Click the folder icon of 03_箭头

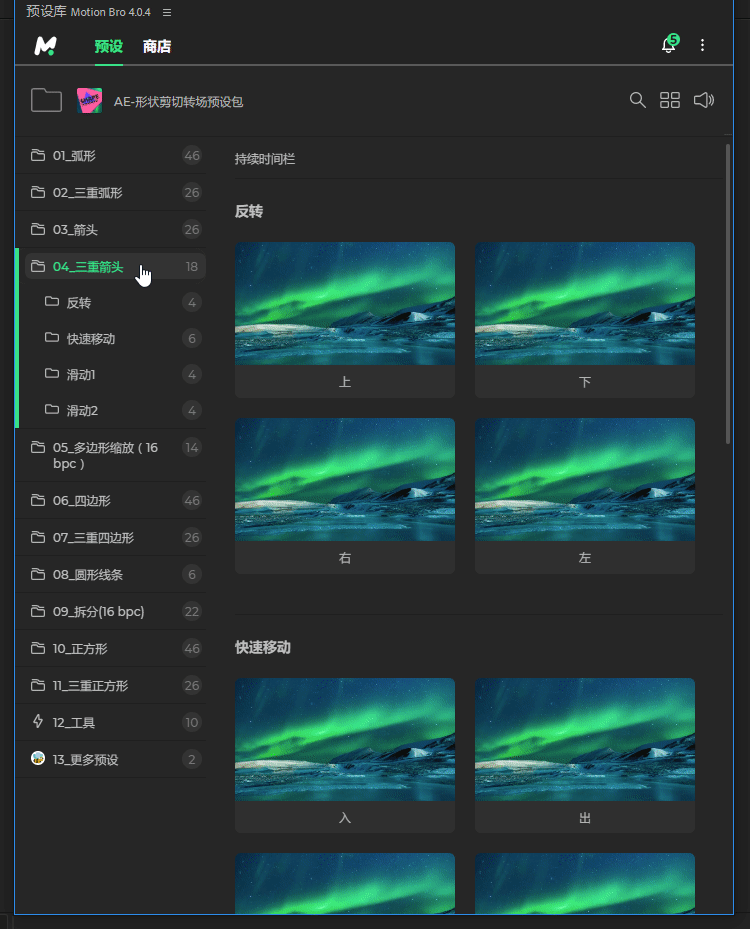click(x=38, y=229)
